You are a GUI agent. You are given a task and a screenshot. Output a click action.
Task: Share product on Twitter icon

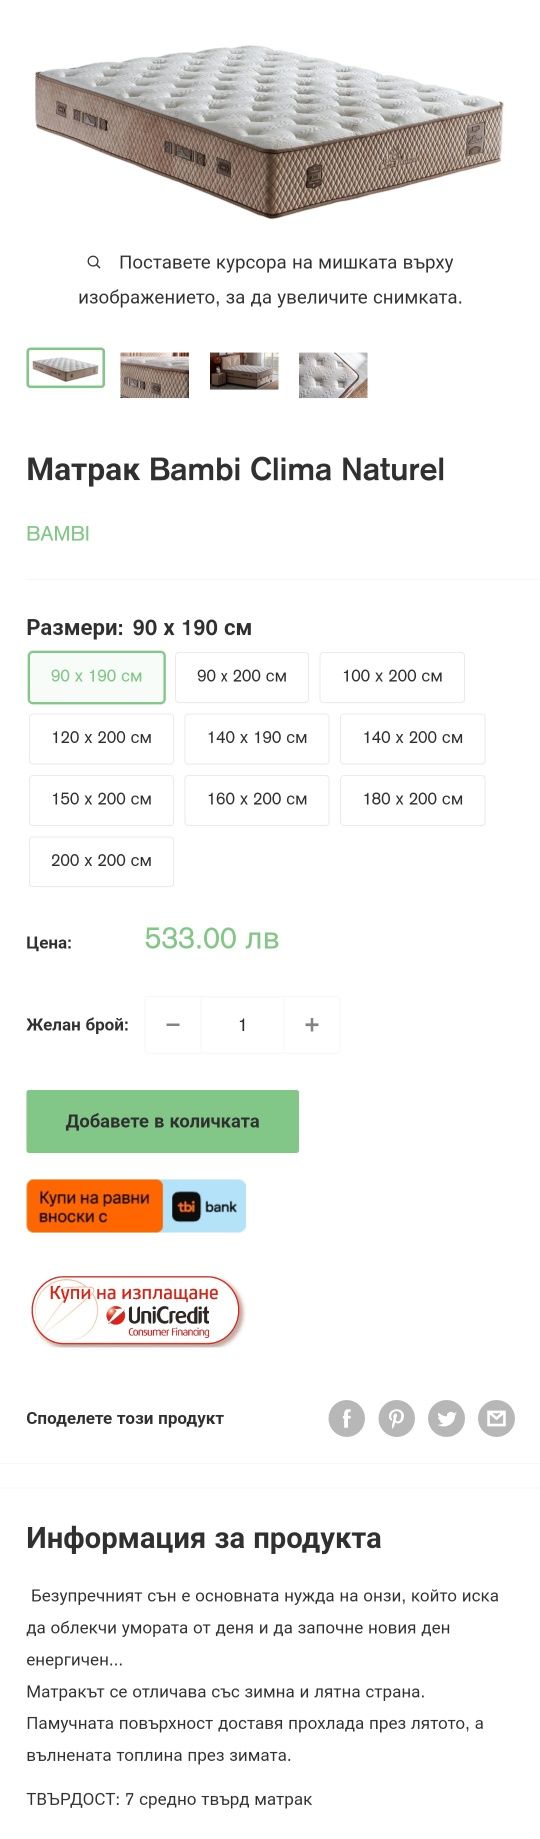point(447,1418)
